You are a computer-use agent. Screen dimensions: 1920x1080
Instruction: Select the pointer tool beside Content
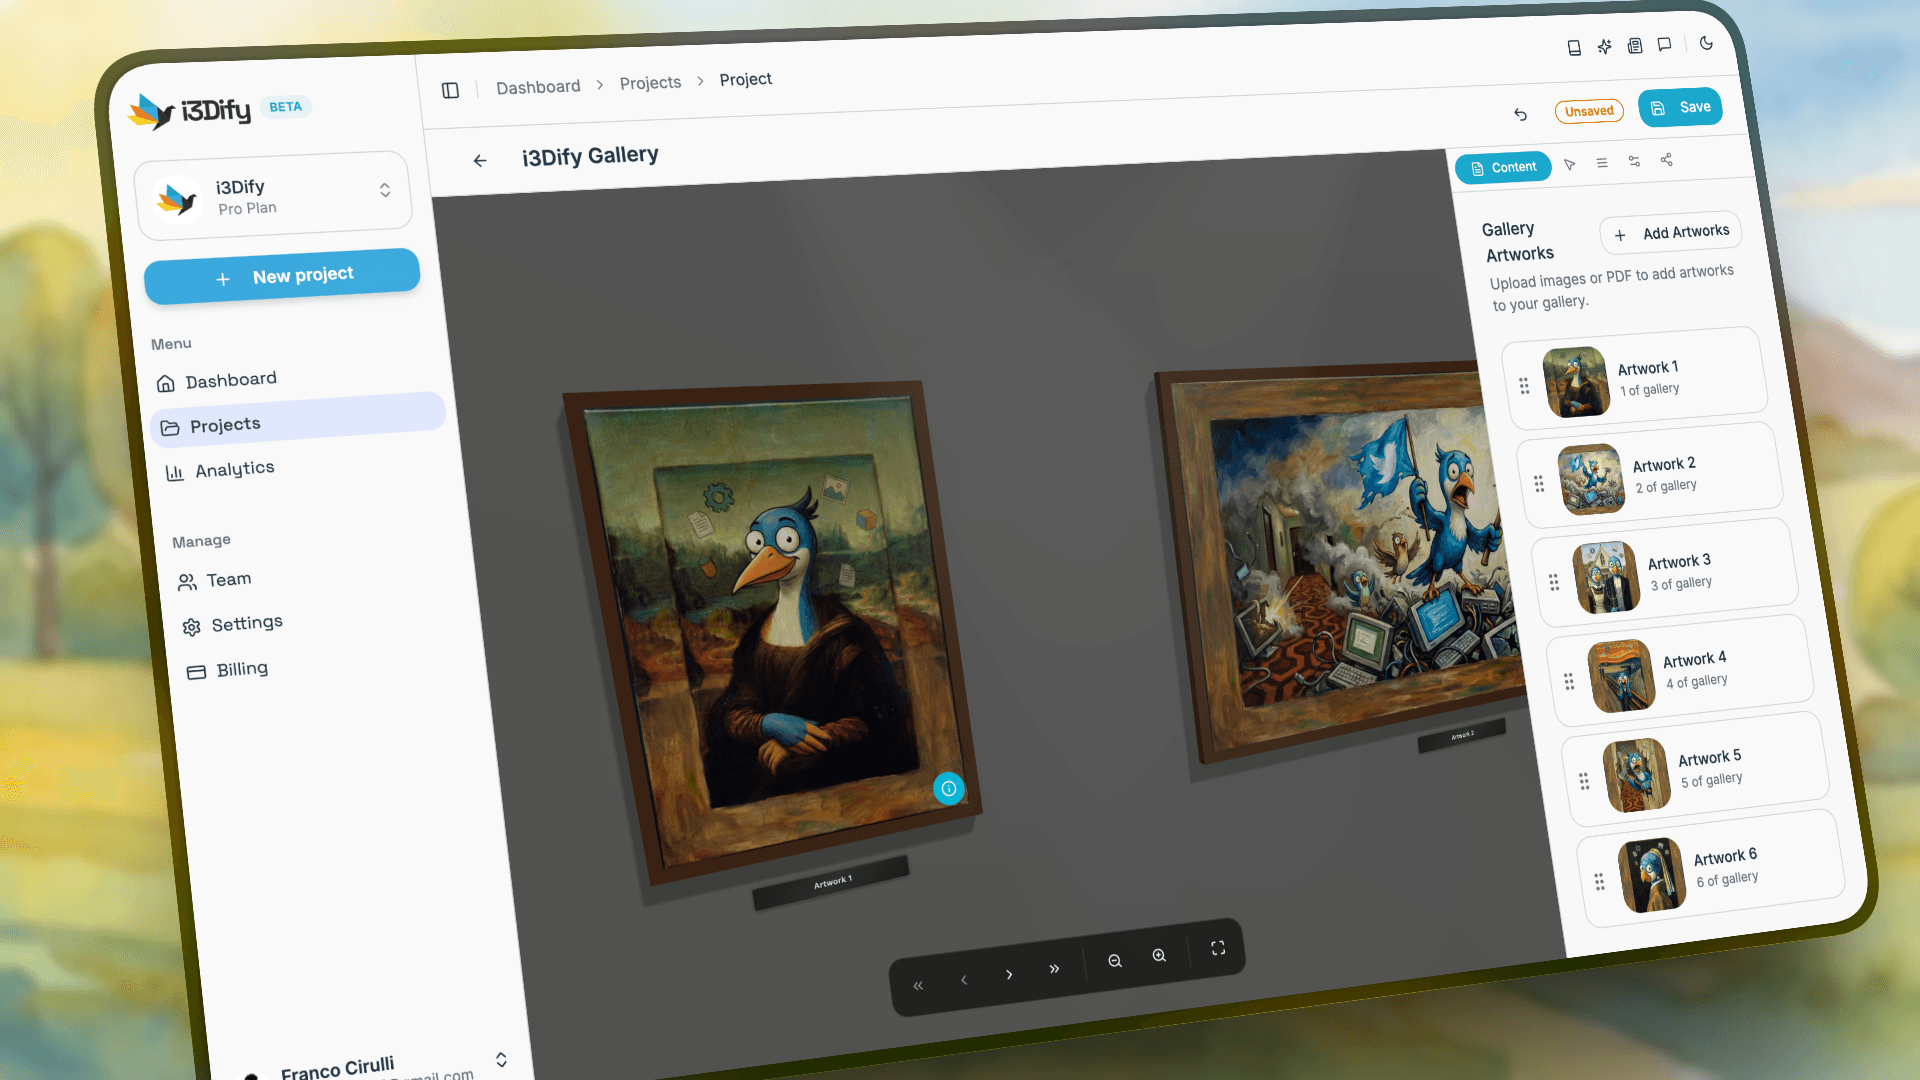pos(1570,165)
